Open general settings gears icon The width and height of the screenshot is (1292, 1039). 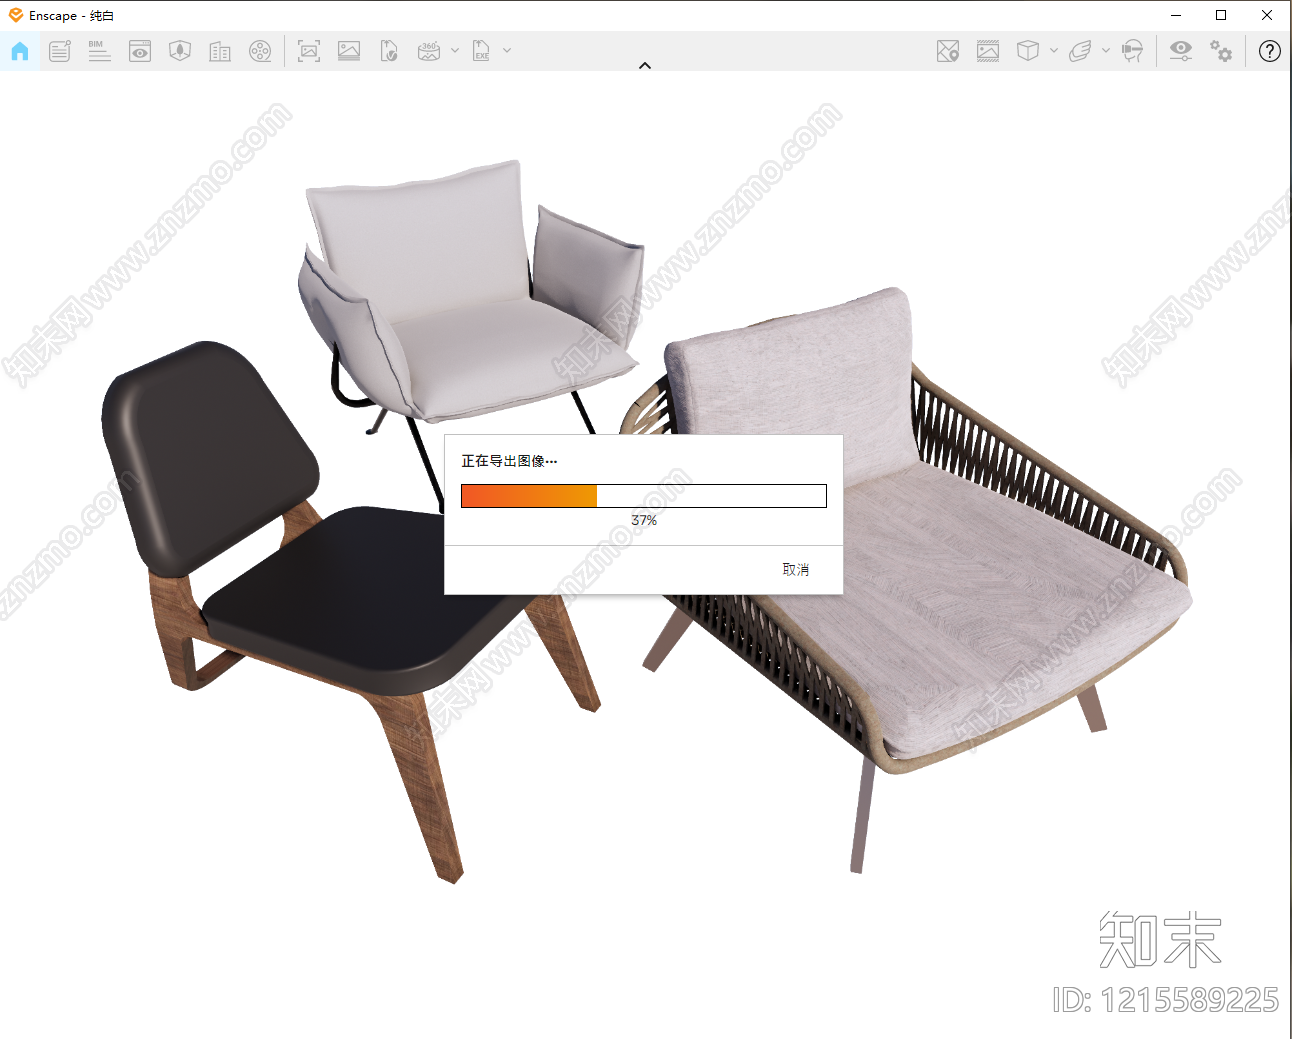[1221, 51]
